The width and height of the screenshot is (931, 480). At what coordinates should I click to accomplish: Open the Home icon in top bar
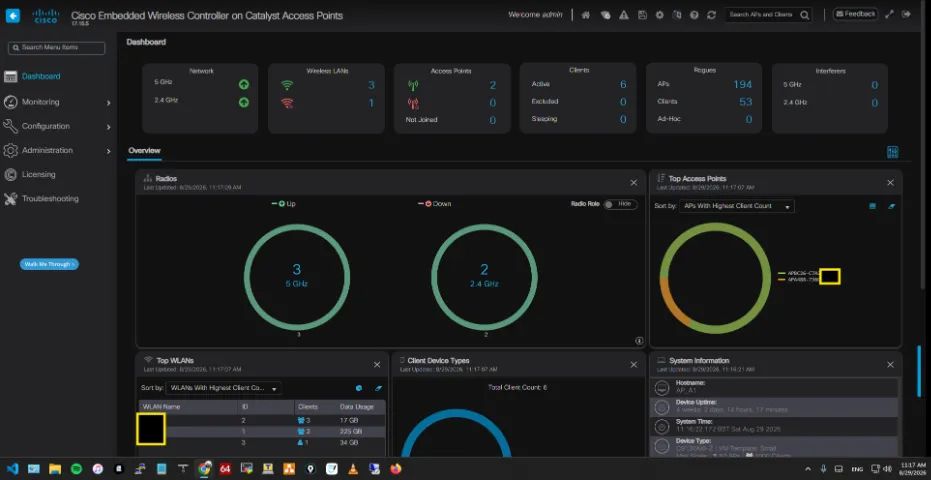[x=586, y=15]
